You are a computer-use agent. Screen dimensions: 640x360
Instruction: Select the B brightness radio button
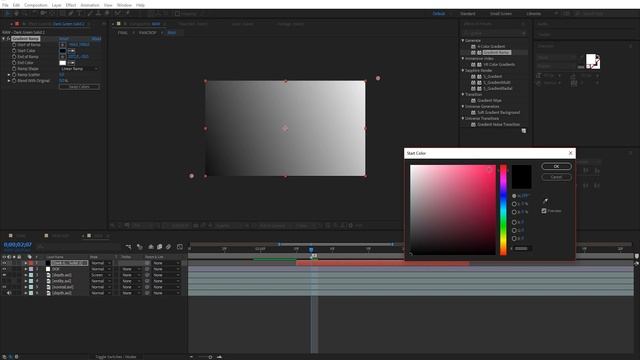point(514,212)
